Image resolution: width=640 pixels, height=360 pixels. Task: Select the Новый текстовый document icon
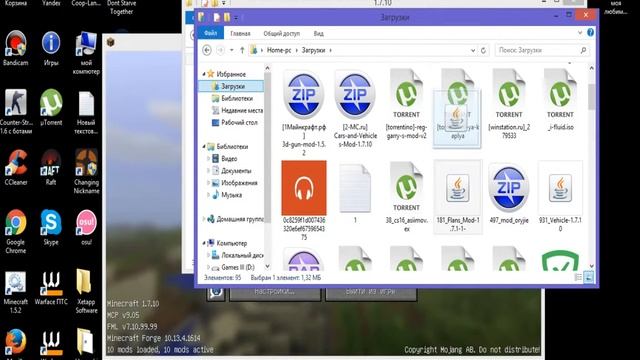(x=86, y=112)
